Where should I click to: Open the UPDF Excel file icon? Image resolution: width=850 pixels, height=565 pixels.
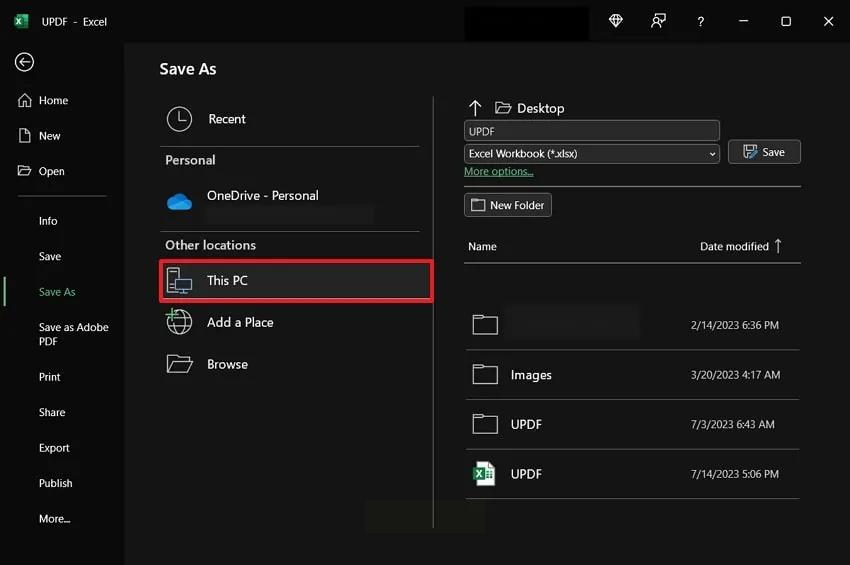tap(484, 474)
